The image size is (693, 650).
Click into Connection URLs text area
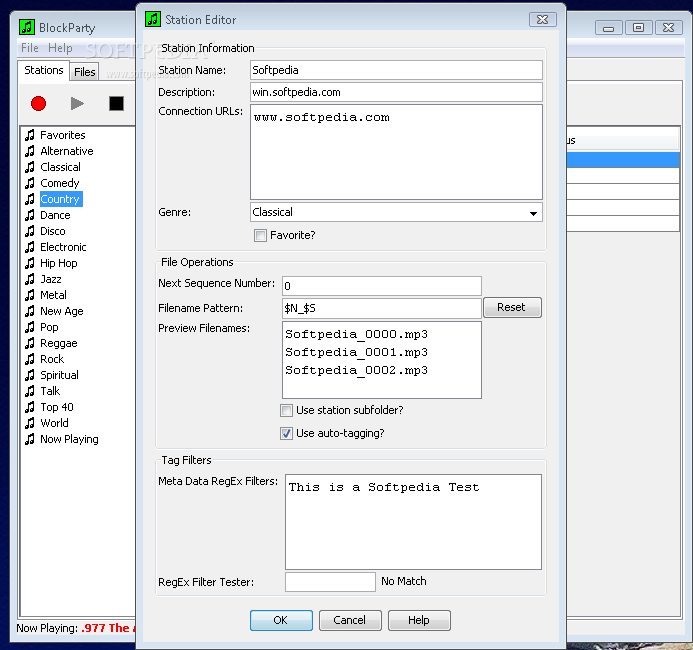pos(396,152)
